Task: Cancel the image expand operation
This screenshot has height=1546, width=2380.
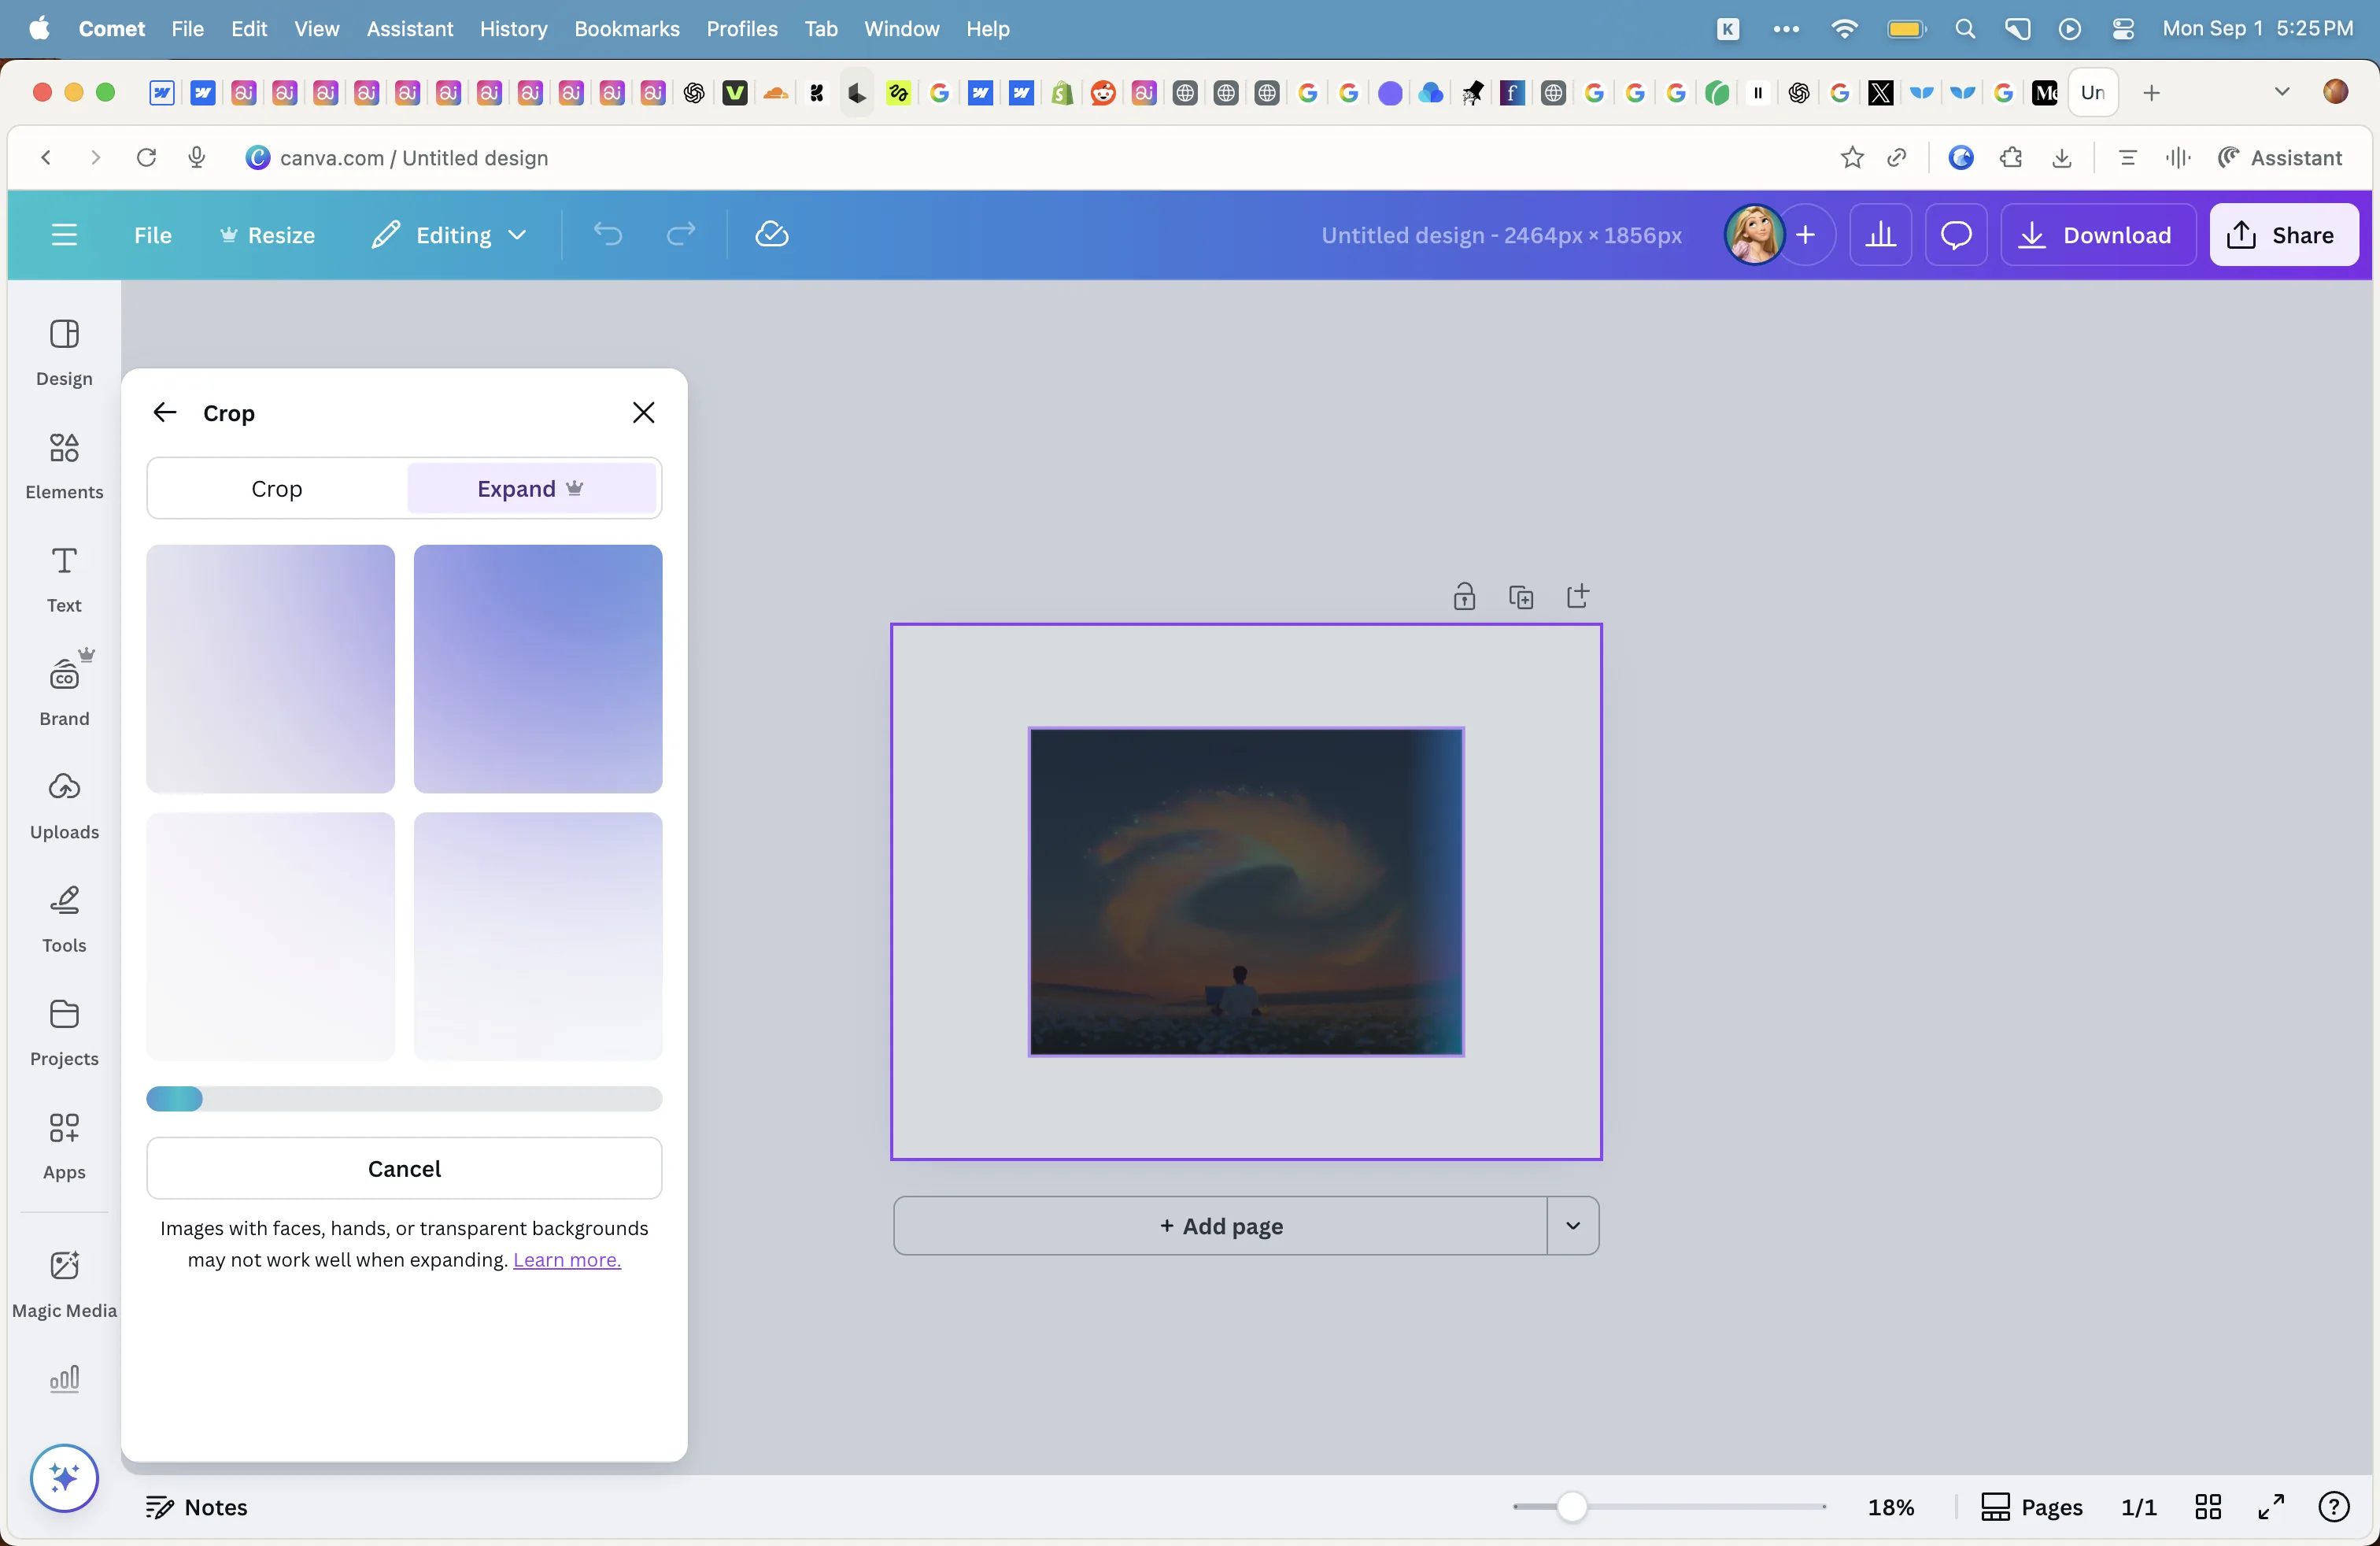Action: point(404,1168)
